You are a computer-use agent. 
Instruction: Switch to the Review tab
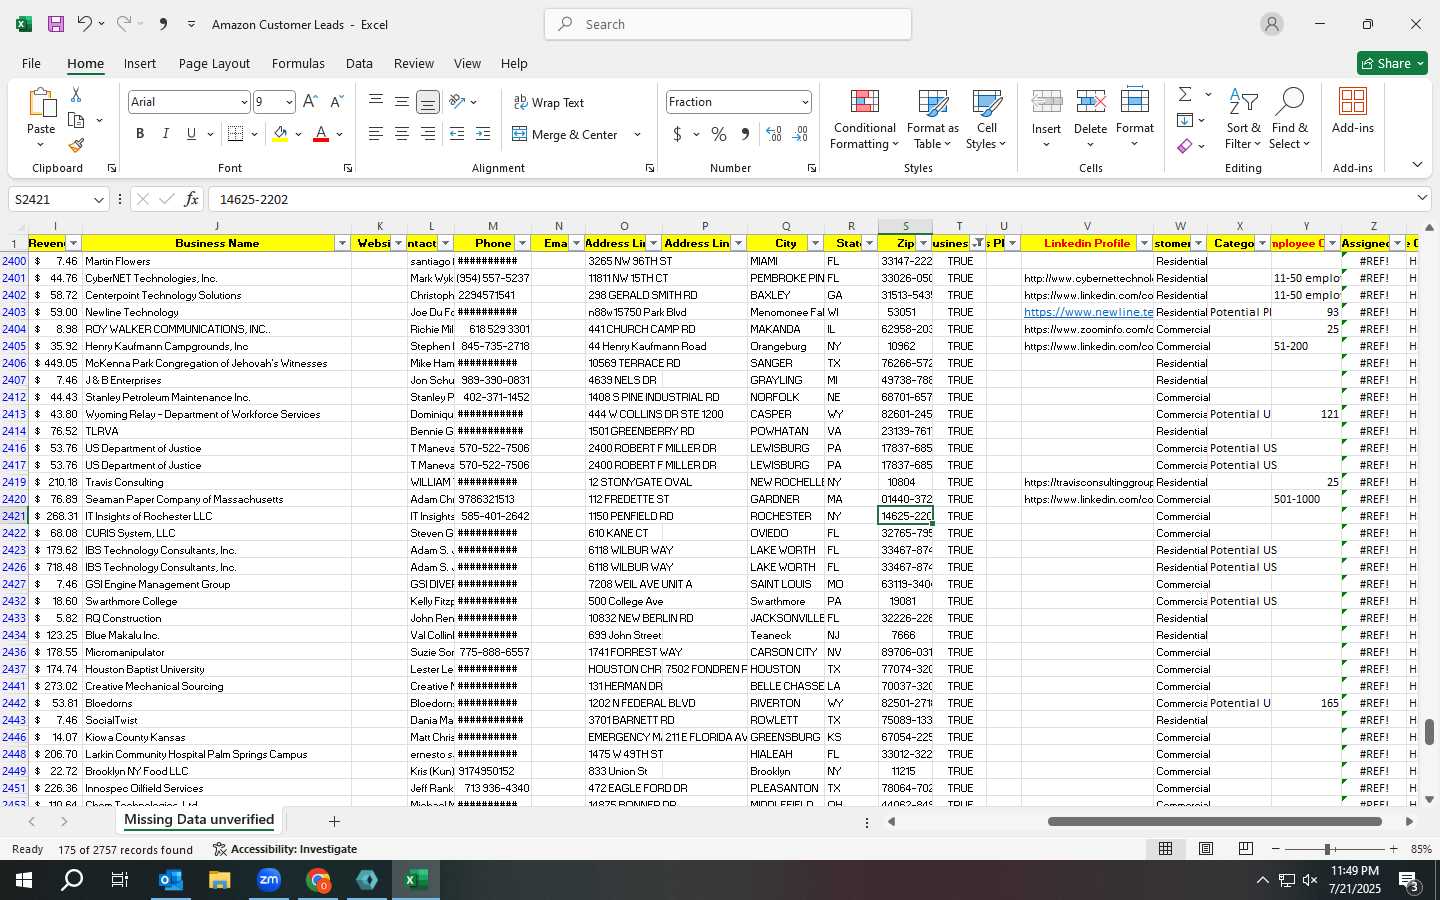414,63
